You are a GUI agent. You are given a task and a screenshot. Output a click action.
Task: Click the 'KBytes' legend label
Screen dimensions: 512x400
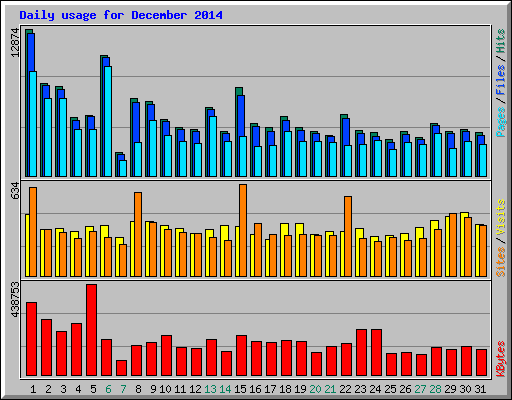500,359
